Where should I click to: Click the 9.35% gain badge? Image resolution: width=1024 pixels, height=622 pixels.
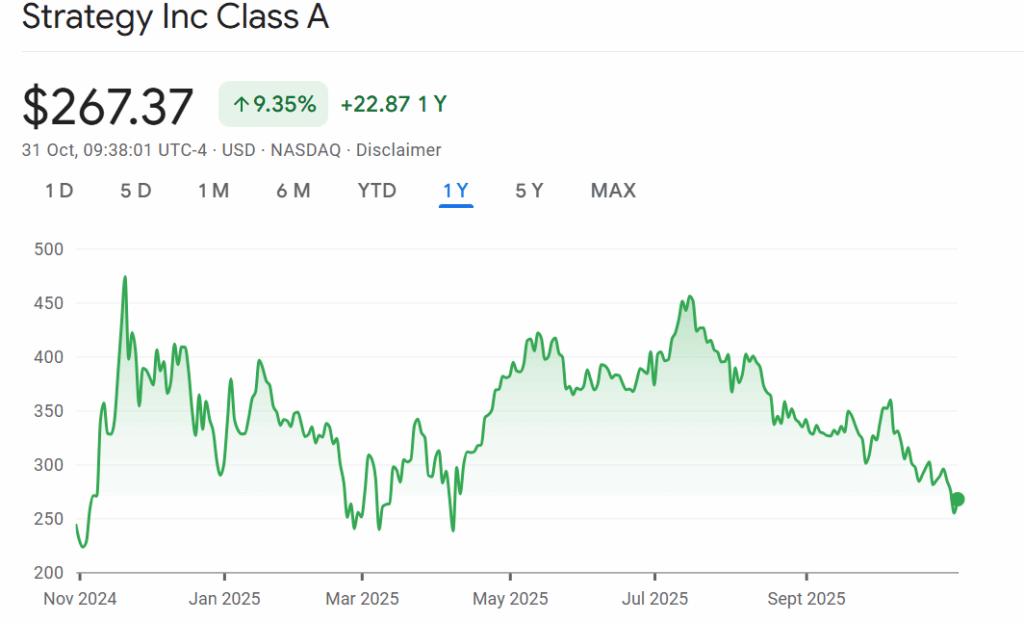click(x=273, y=103)
